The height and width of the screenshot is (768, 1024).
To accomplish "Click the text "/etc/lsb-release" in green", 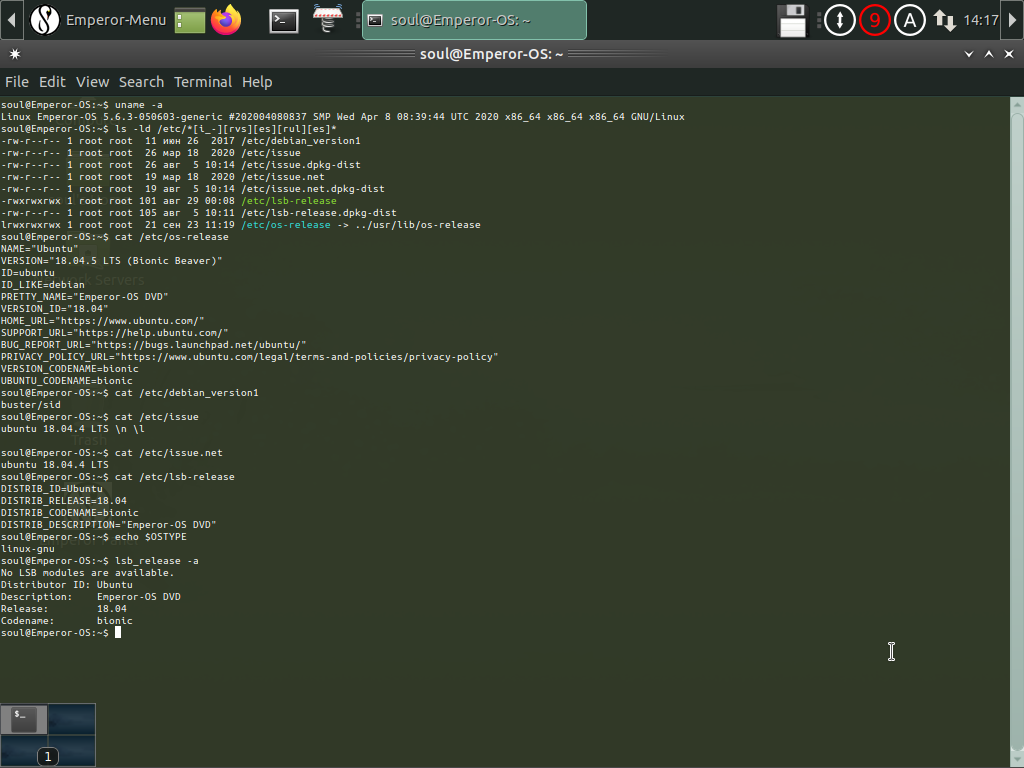I will 289,201.
